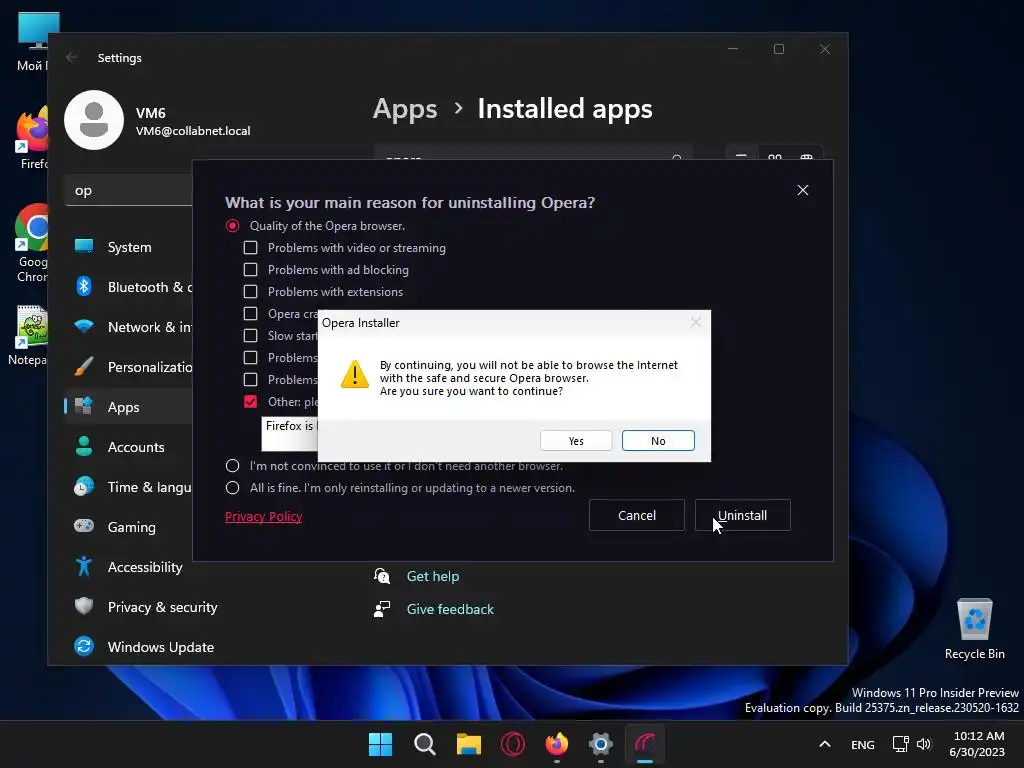
Task: Click No in Opera Installer dialog
Action: tap(658, 441)
